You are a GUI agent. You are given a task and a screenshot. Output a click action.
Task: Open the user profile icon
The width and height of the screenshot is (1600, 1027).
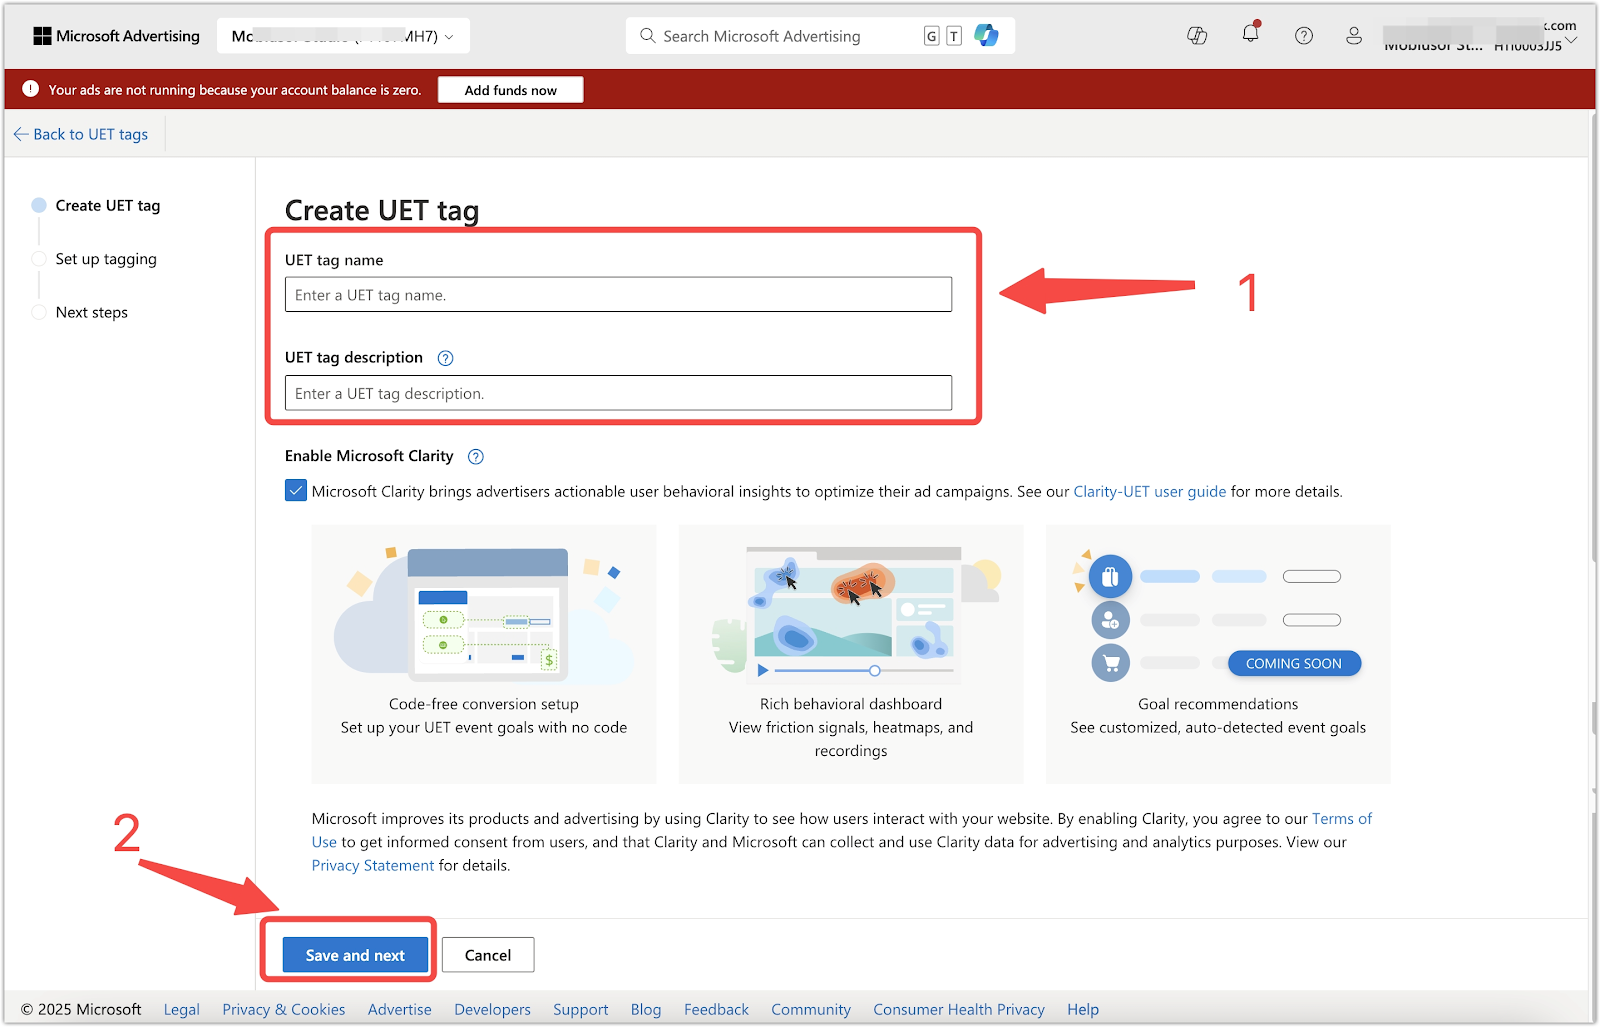(x=1354, y=36)
